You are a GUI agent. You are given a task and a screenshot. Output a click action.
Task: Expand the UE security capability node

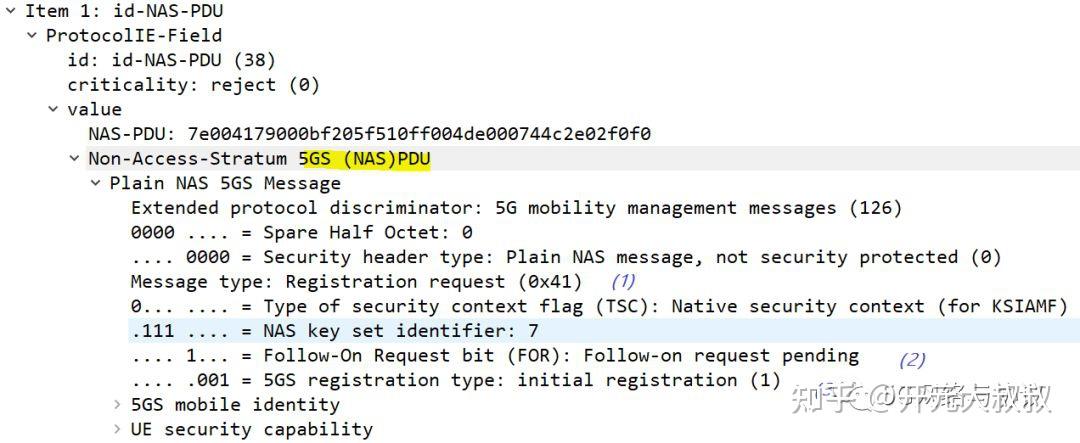pos(117,430)
